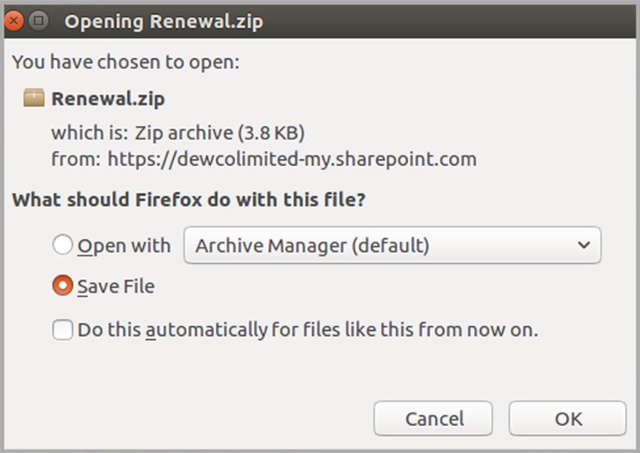Click the dewcolimited-my.sharepoint.com source URL
The height and width of the screenshot is (453, 640).
click(292, 159)
